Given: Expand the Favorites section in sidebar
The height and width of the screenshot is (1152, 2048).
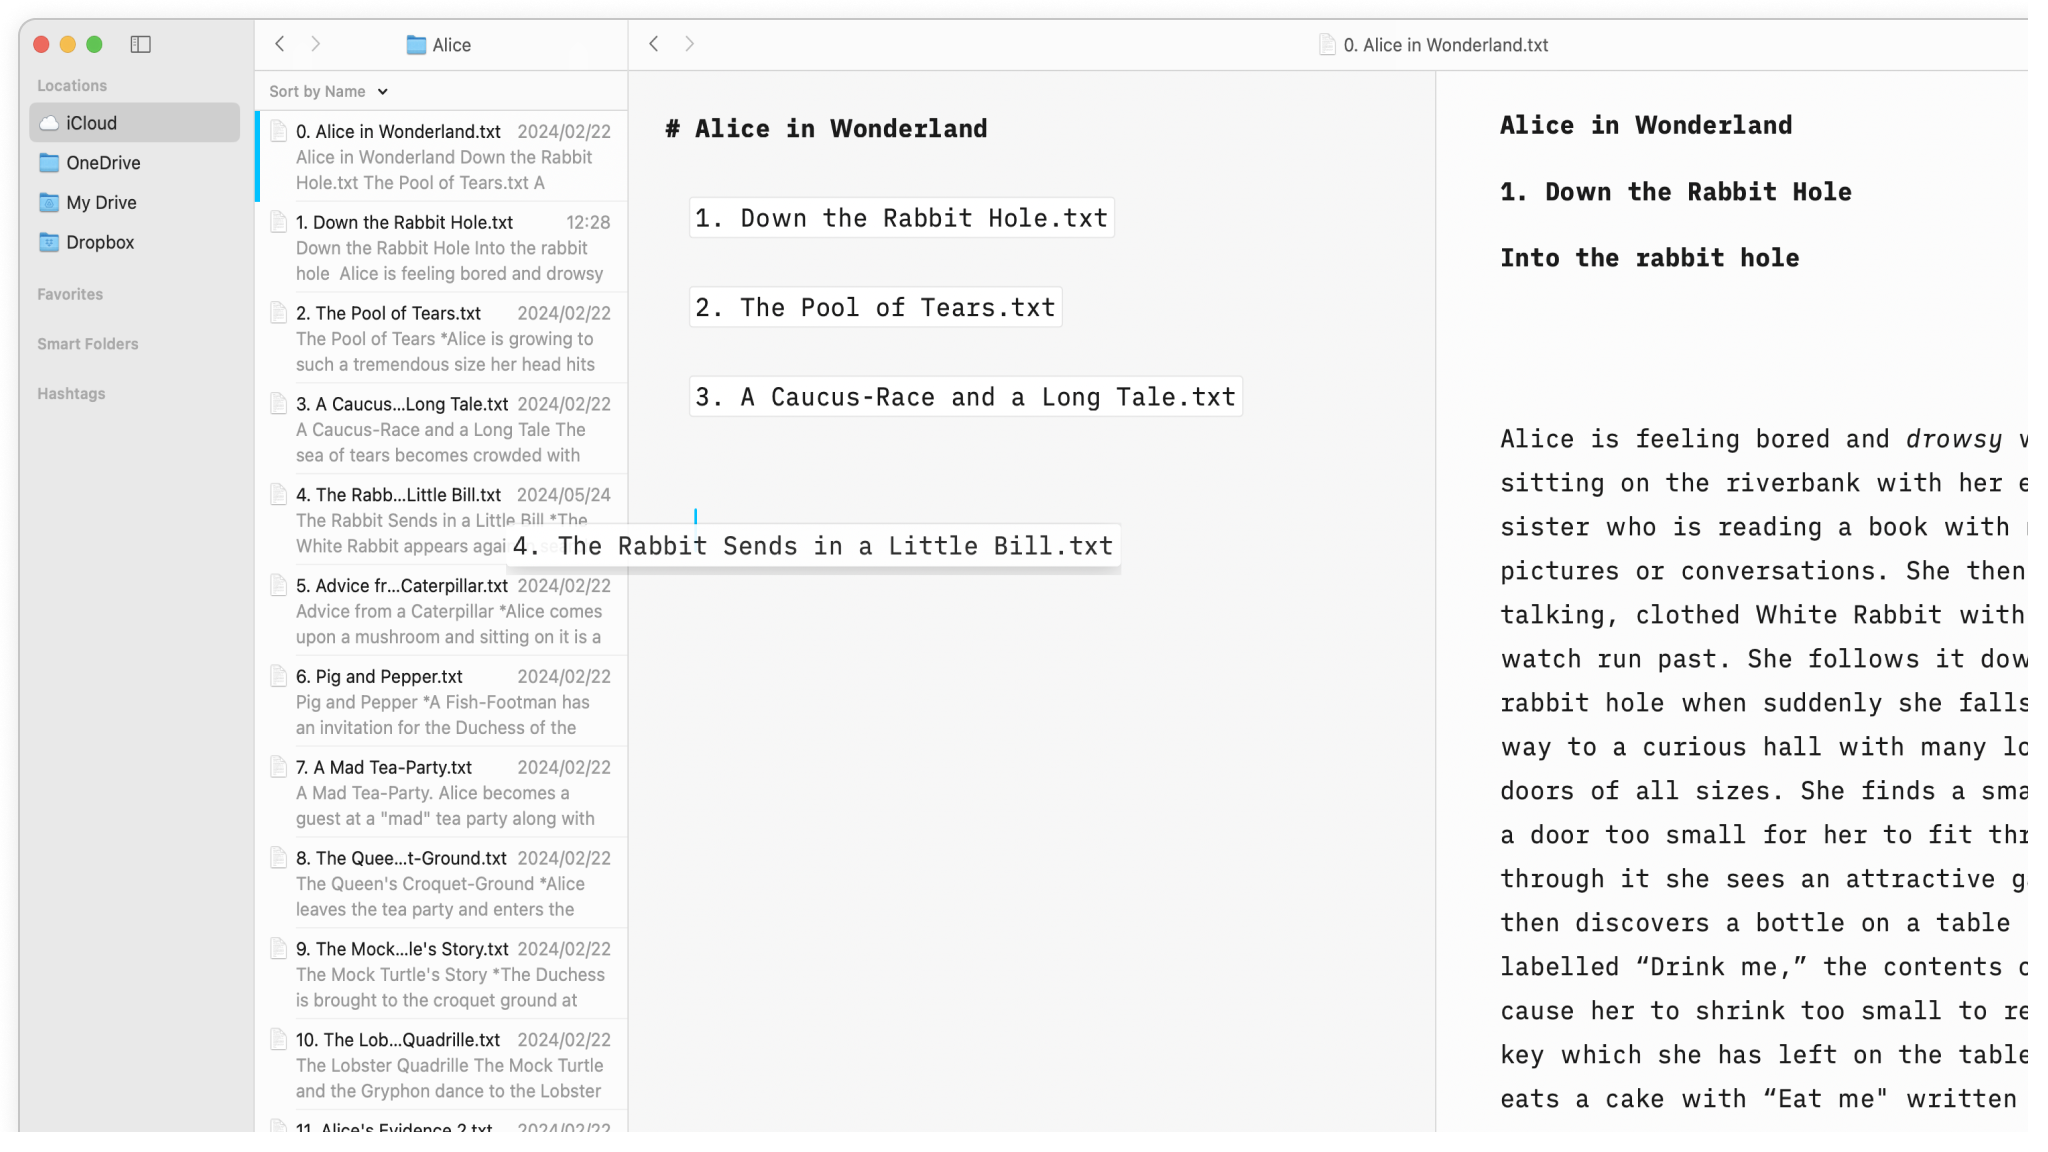Looking at the screenshot, I should tap(70, 294).
